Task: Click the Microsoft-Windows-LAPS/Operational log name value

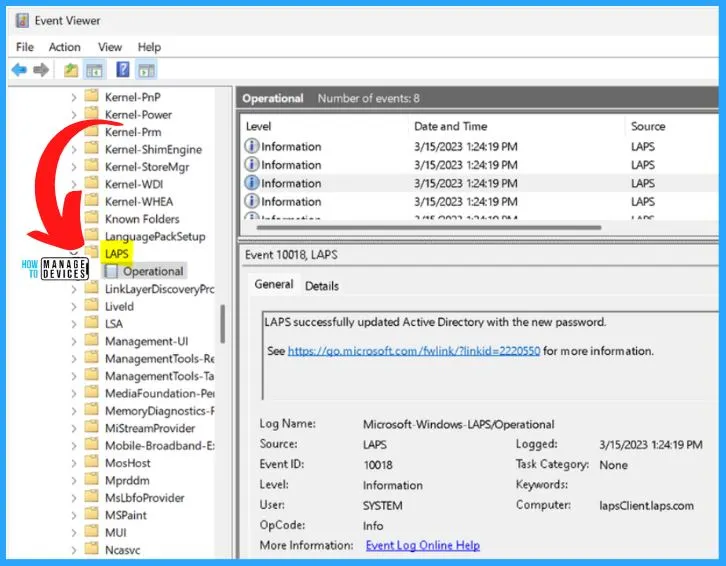Action: pyautogui.click(x=458, y=424)
